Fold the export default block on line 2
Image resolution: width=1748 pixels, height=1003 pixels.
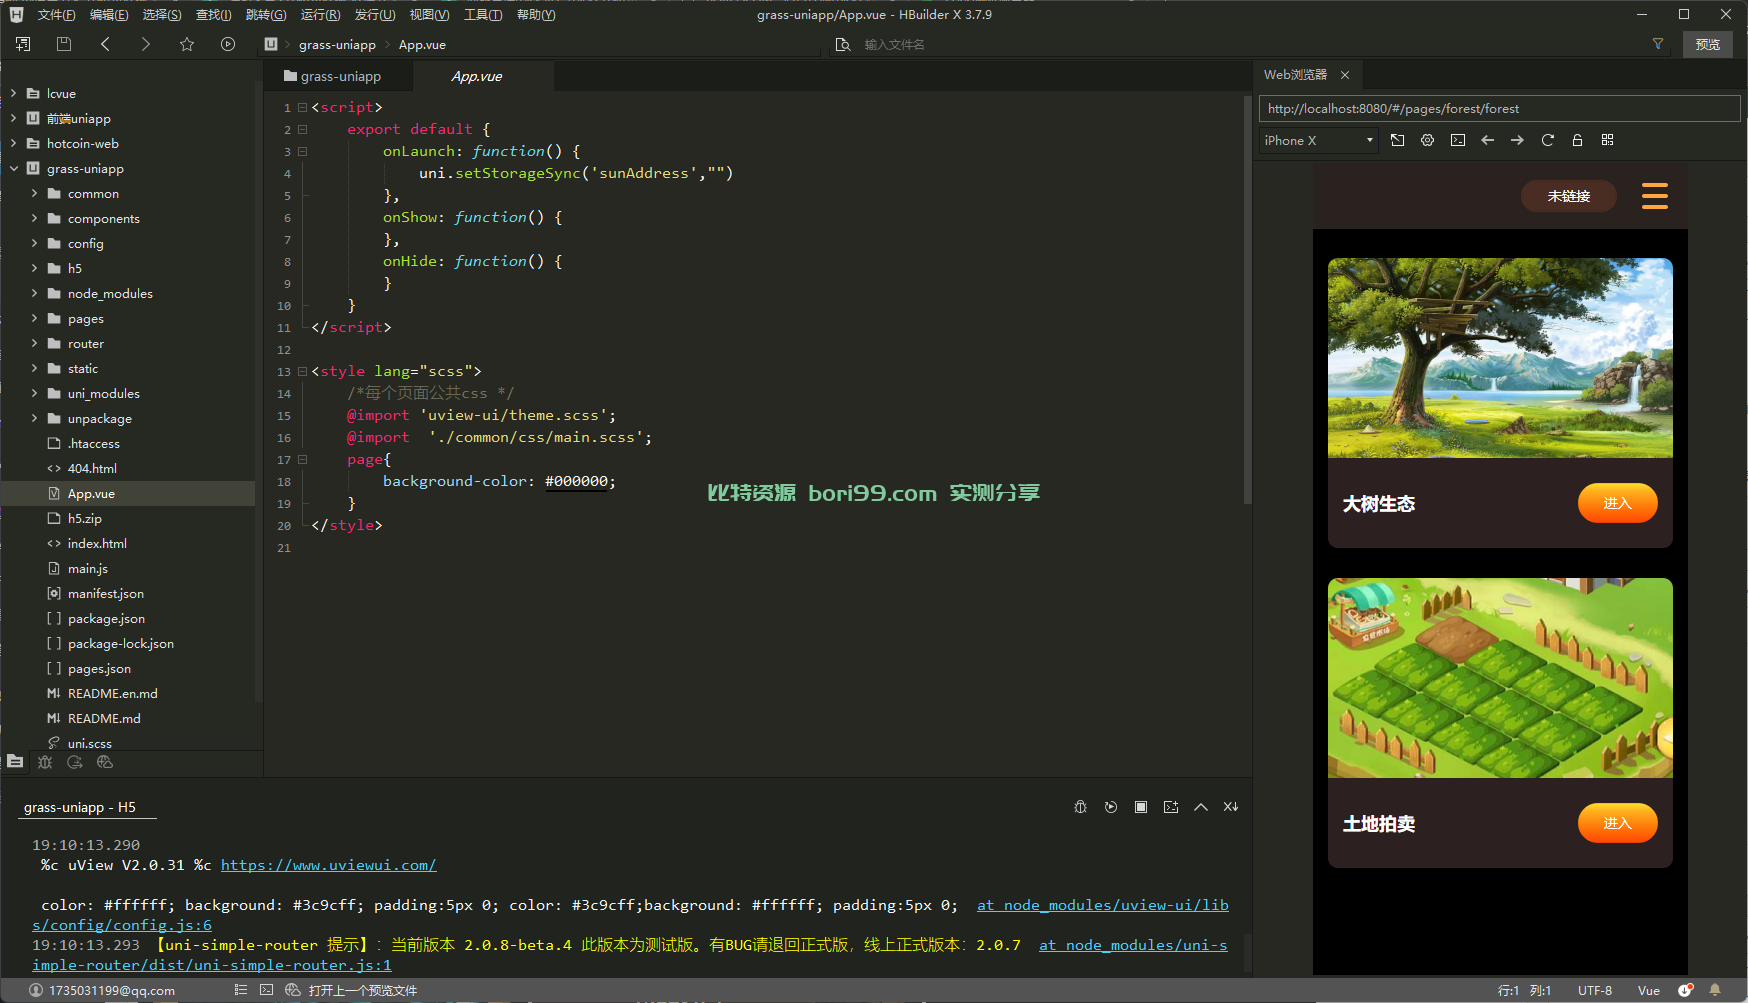(302, 129)
